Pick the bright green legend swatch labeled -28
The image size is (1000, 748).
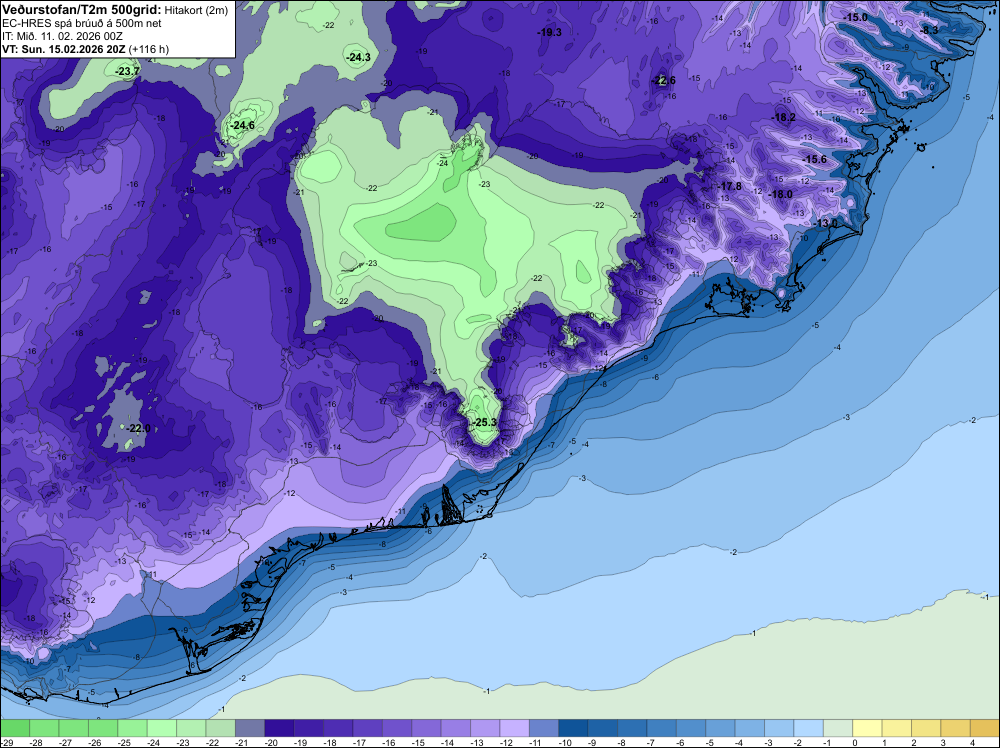click(x=44, y=728)
